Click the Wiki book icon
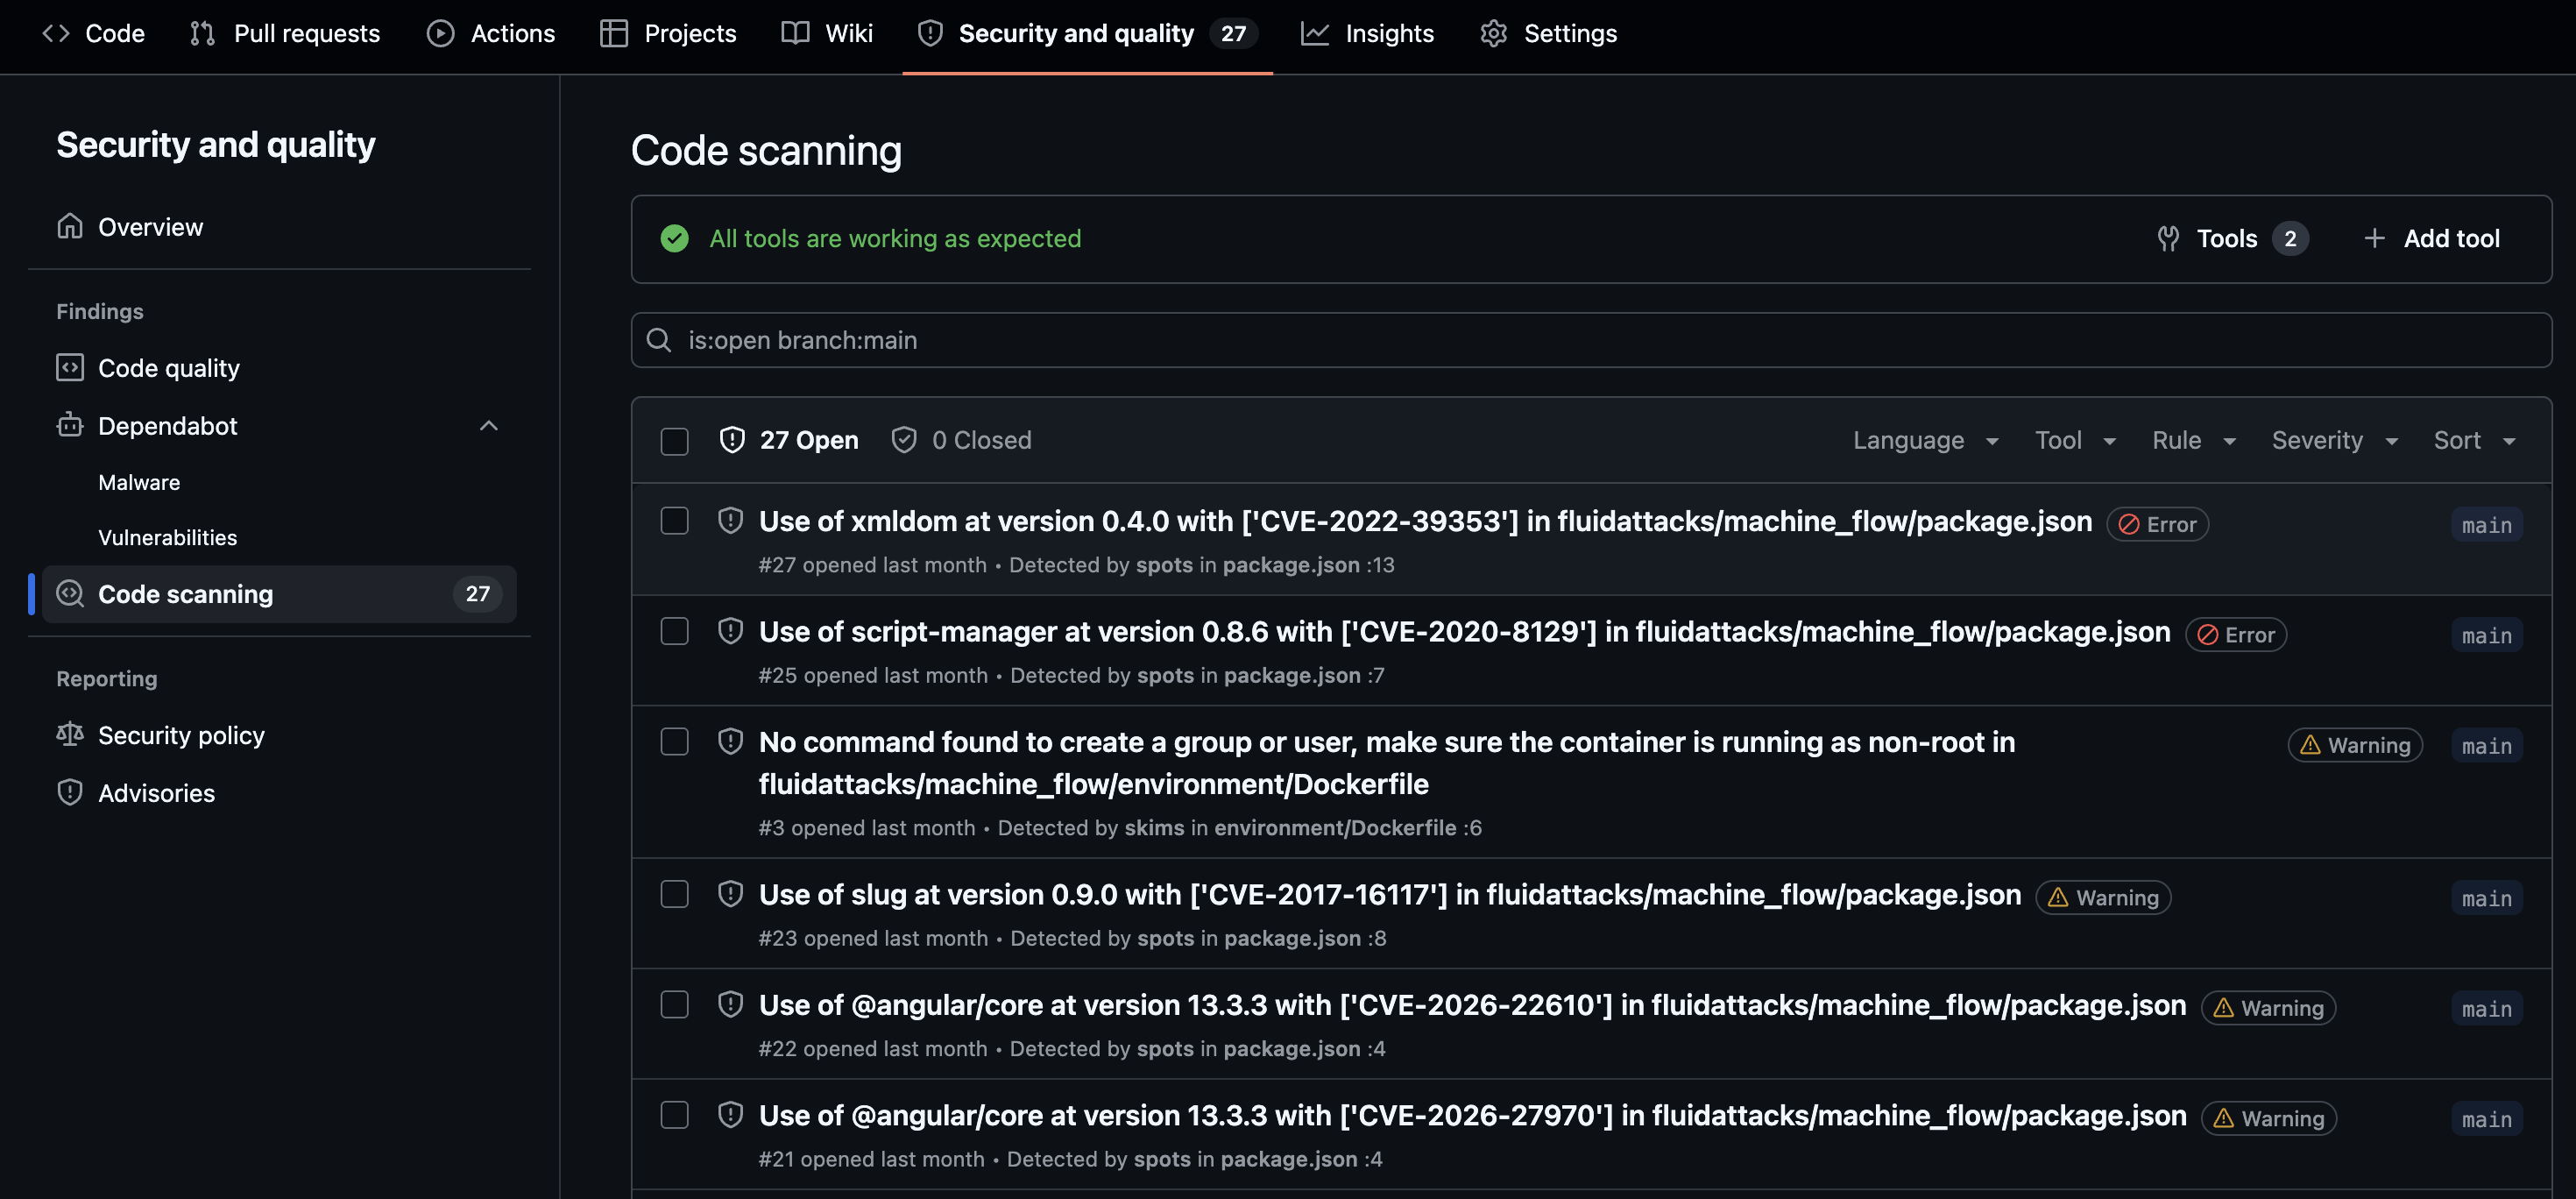This screenshot has height=1199, width=2576. (x=794, y=33)
